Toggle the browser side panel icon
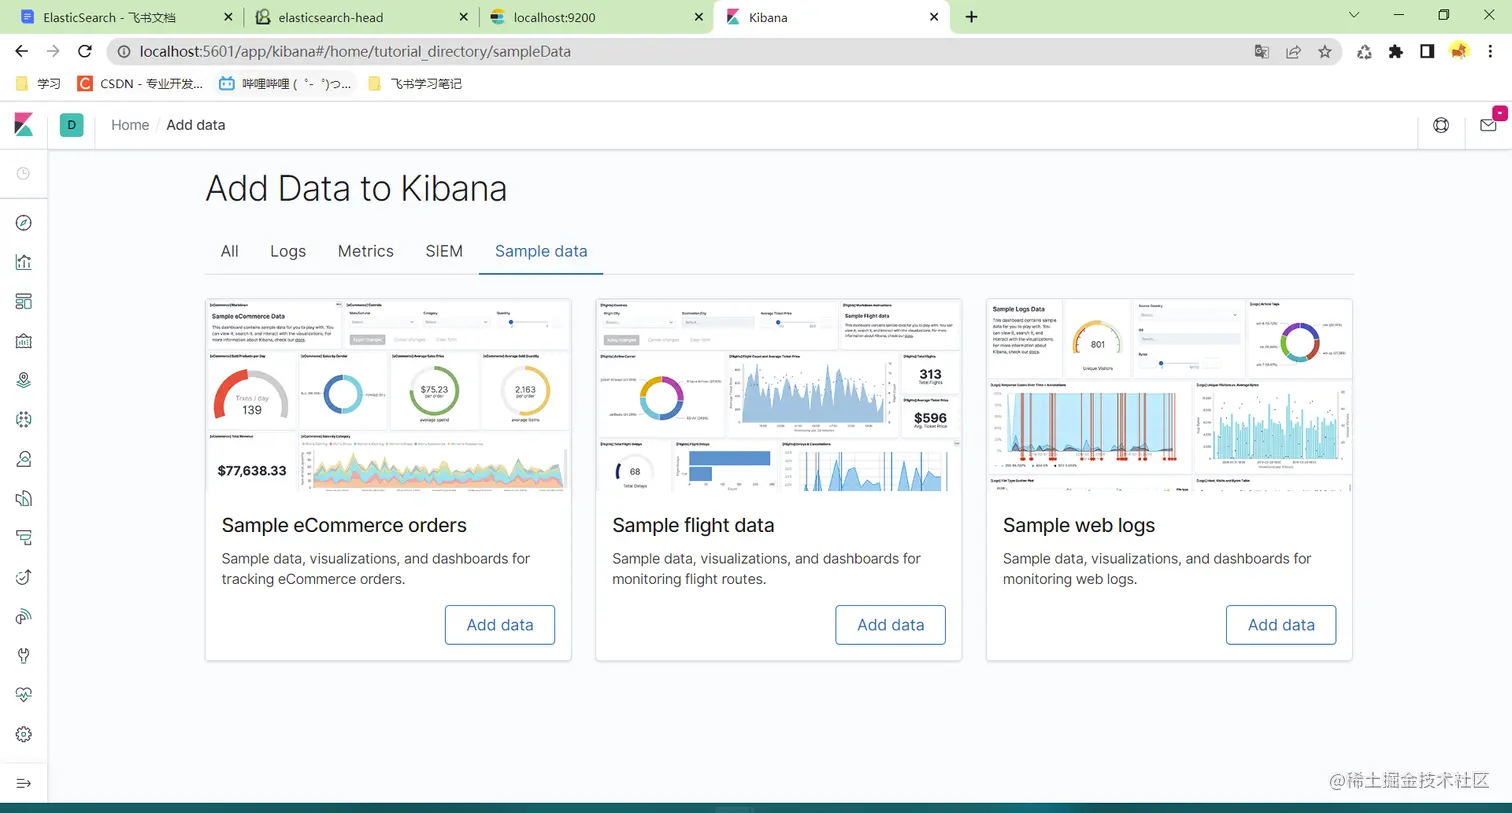This screenshot has width=1512, height=813. coord(1427,52)
